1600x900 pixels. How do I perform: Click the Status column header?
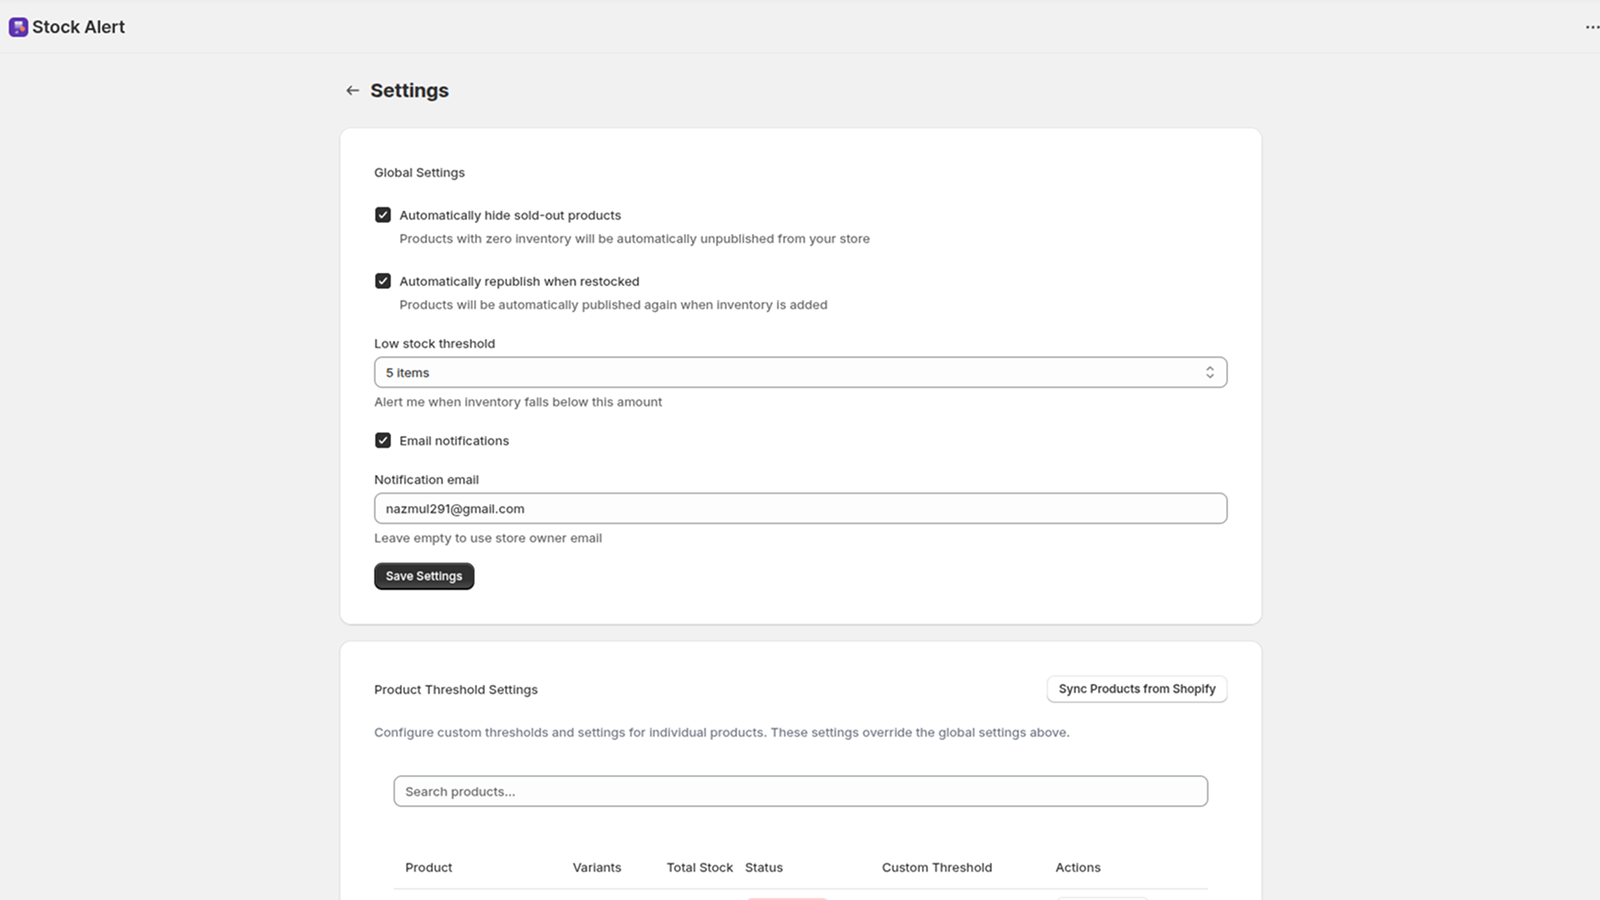click(x=763, y=867)
